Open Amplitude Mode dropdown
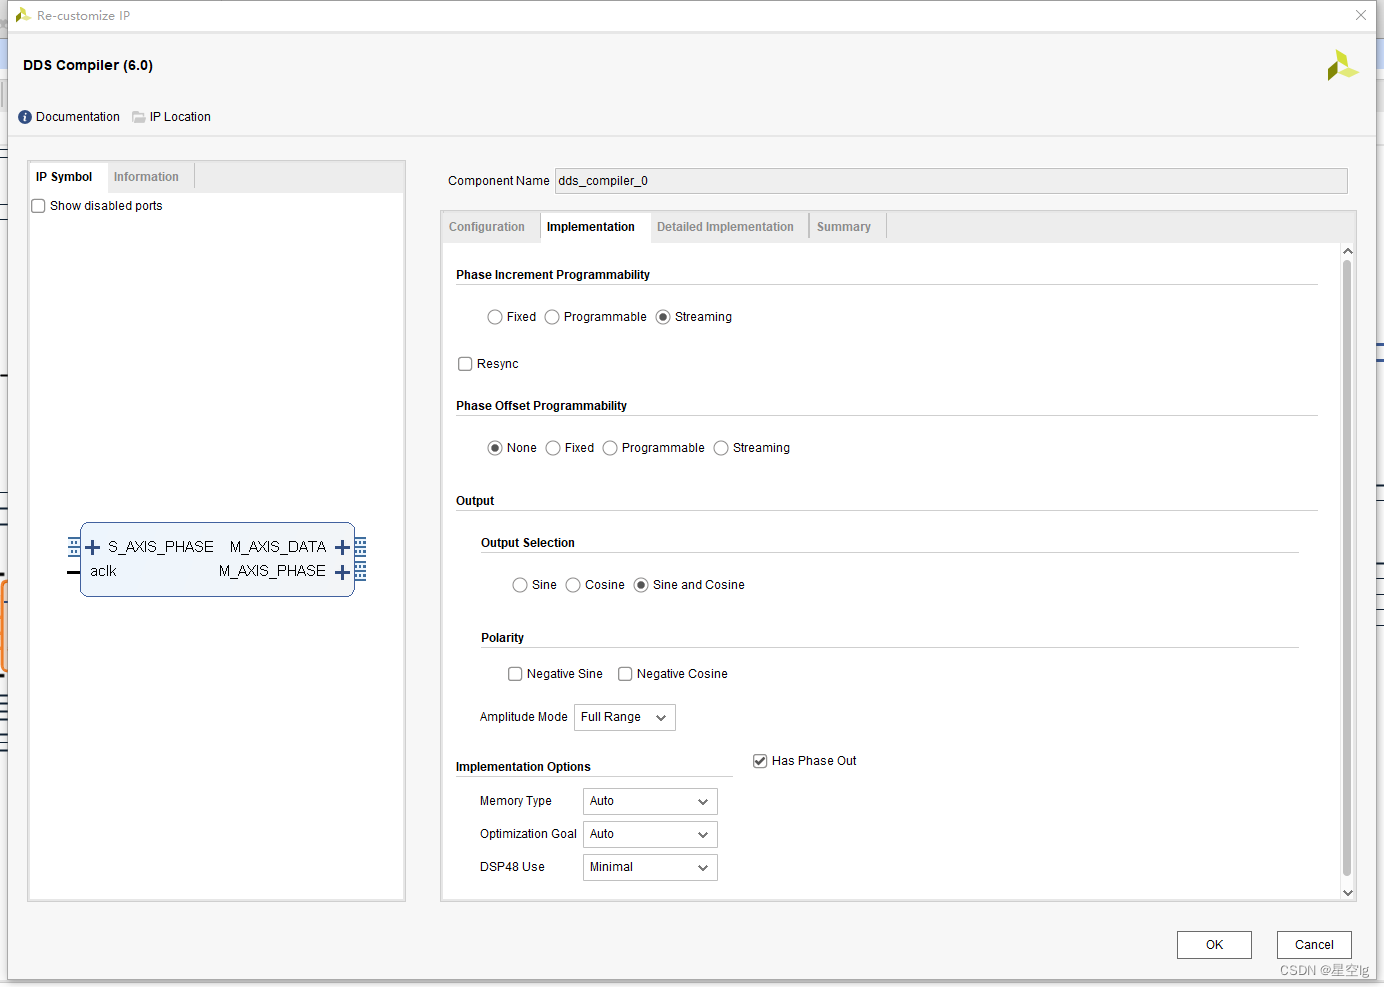The width and height of the screenshot is (1384, 987). (x=625, y=718)
